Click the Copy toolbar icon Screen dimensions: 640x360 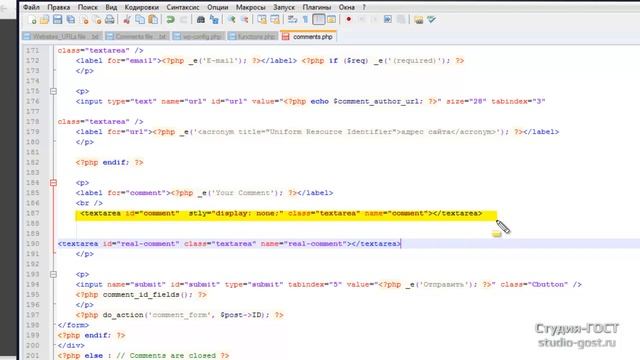140,20
